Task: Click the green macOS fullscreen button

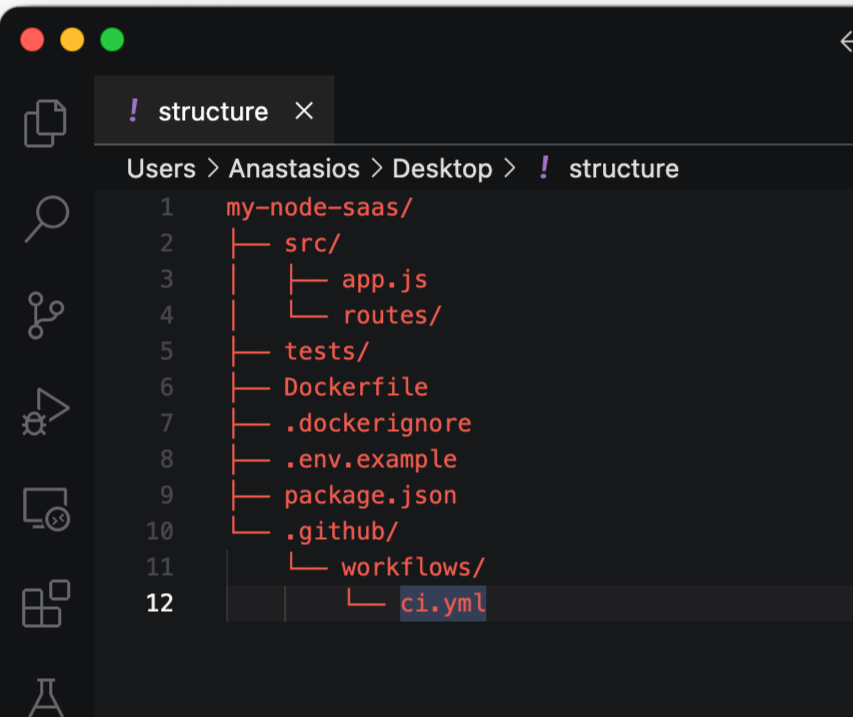Action: tap(112, 40)
